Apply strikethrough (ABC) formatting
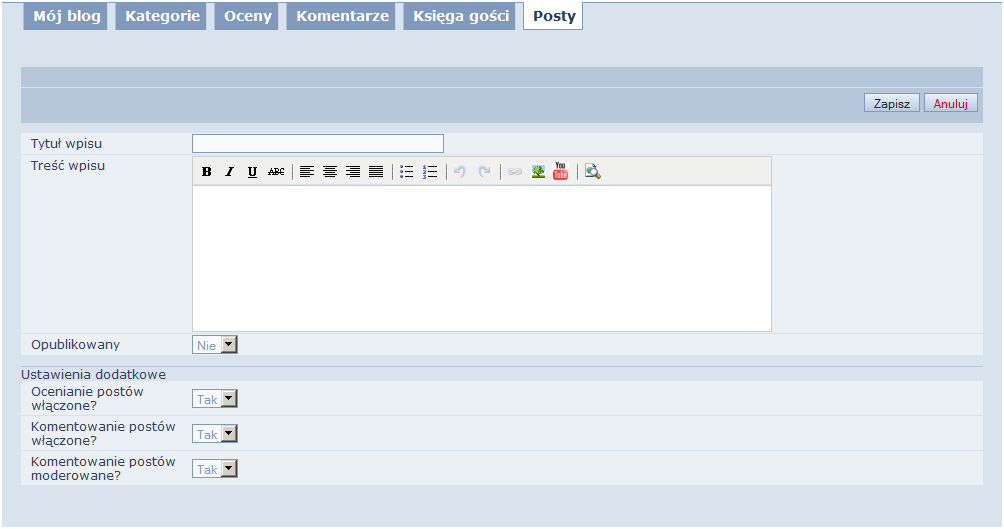This screenshot has width=1004, height=529. pyautogui.click(x=276, y=172)
